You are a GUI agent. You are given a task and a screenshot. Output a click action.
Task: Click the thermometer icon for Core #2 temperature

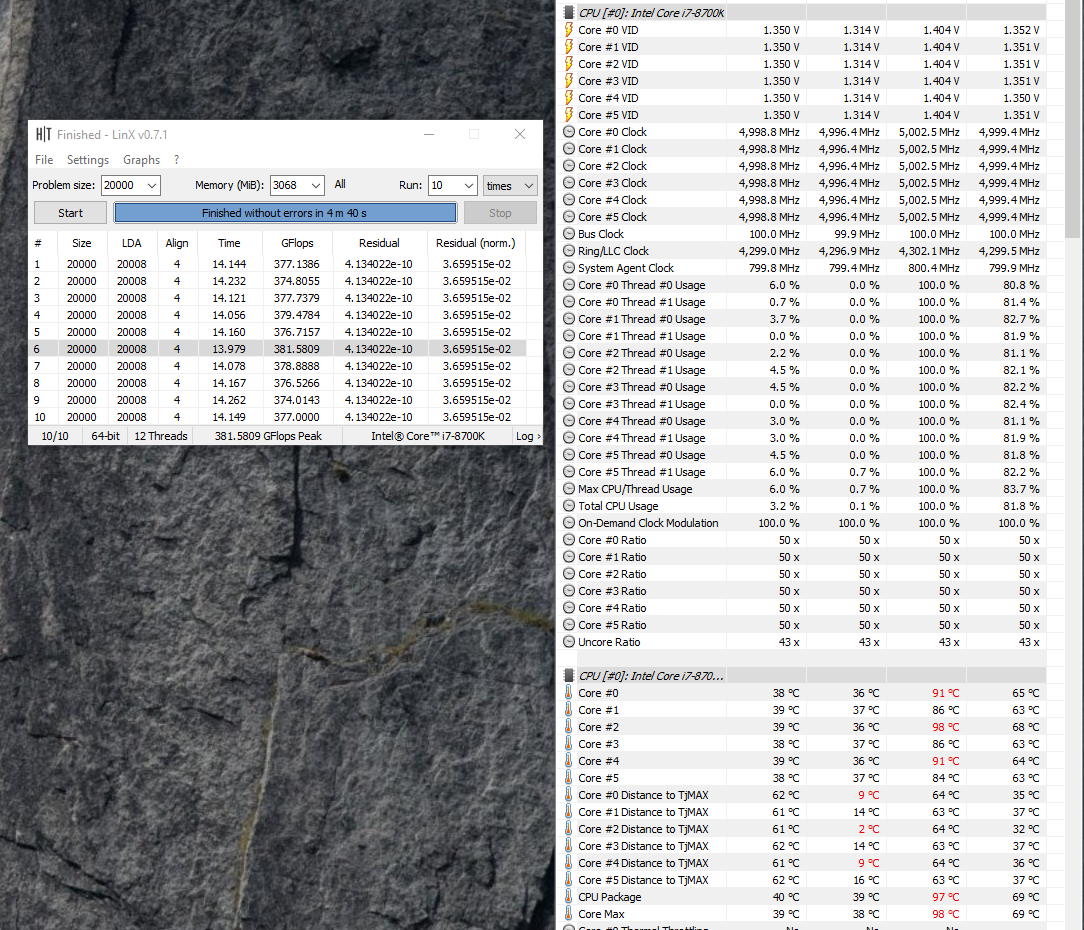click(569, 726)
